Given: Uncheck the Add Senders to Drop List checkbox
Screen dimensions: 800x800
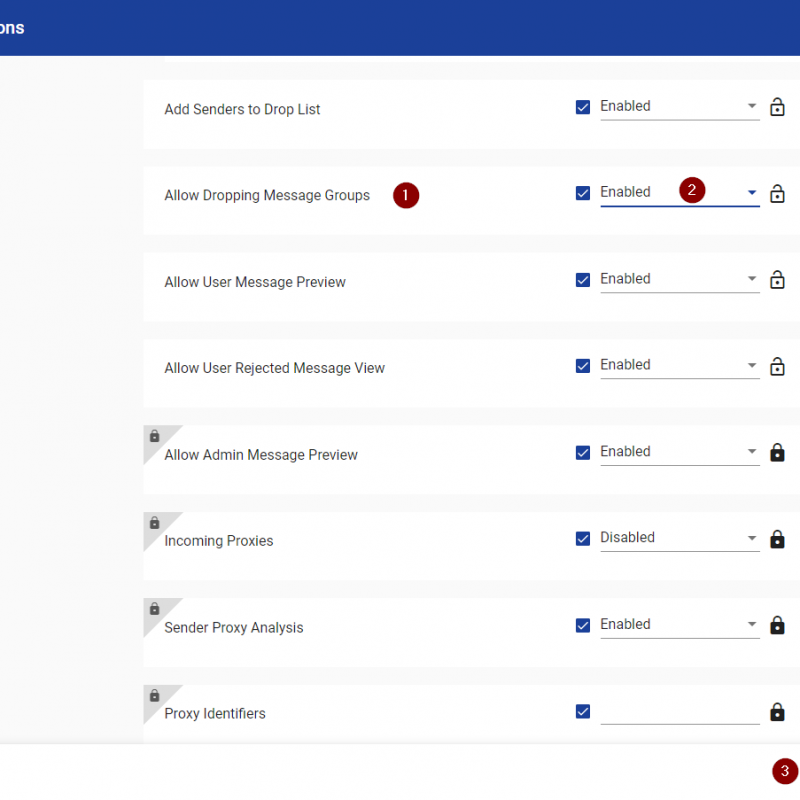Looking at the screenshot, I should [583, 107].
